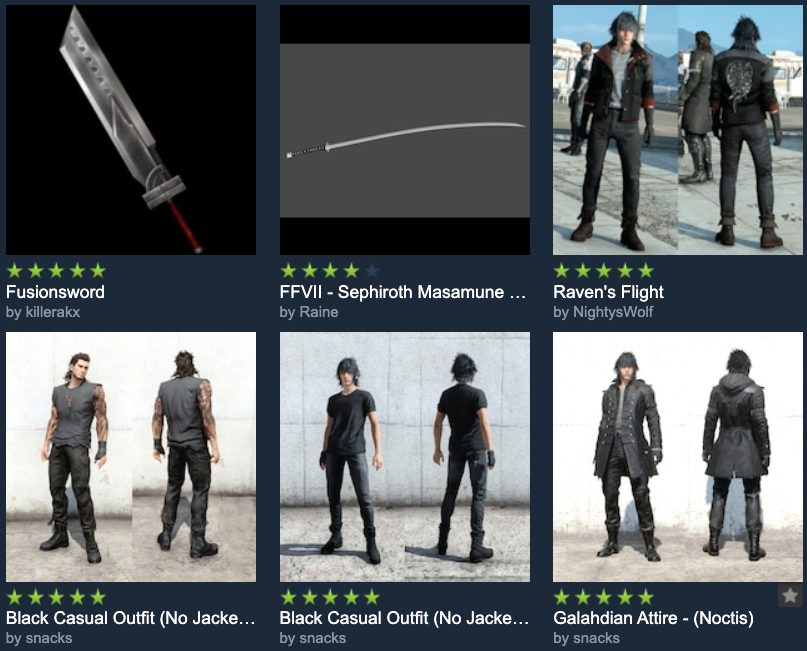The height and width of the screenshot is (651, 807).
Task: Click the Fusionsword title link
Action: pyautogui.click(x=55, y=292)
